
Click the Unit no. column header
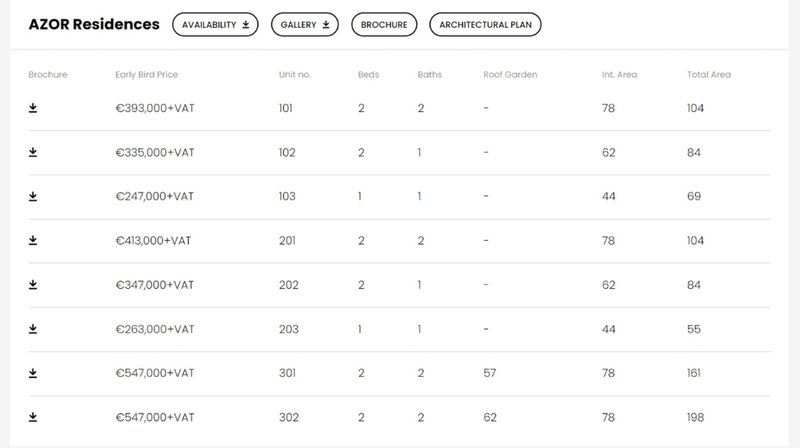pyautogui.click(x=294, y=74)
